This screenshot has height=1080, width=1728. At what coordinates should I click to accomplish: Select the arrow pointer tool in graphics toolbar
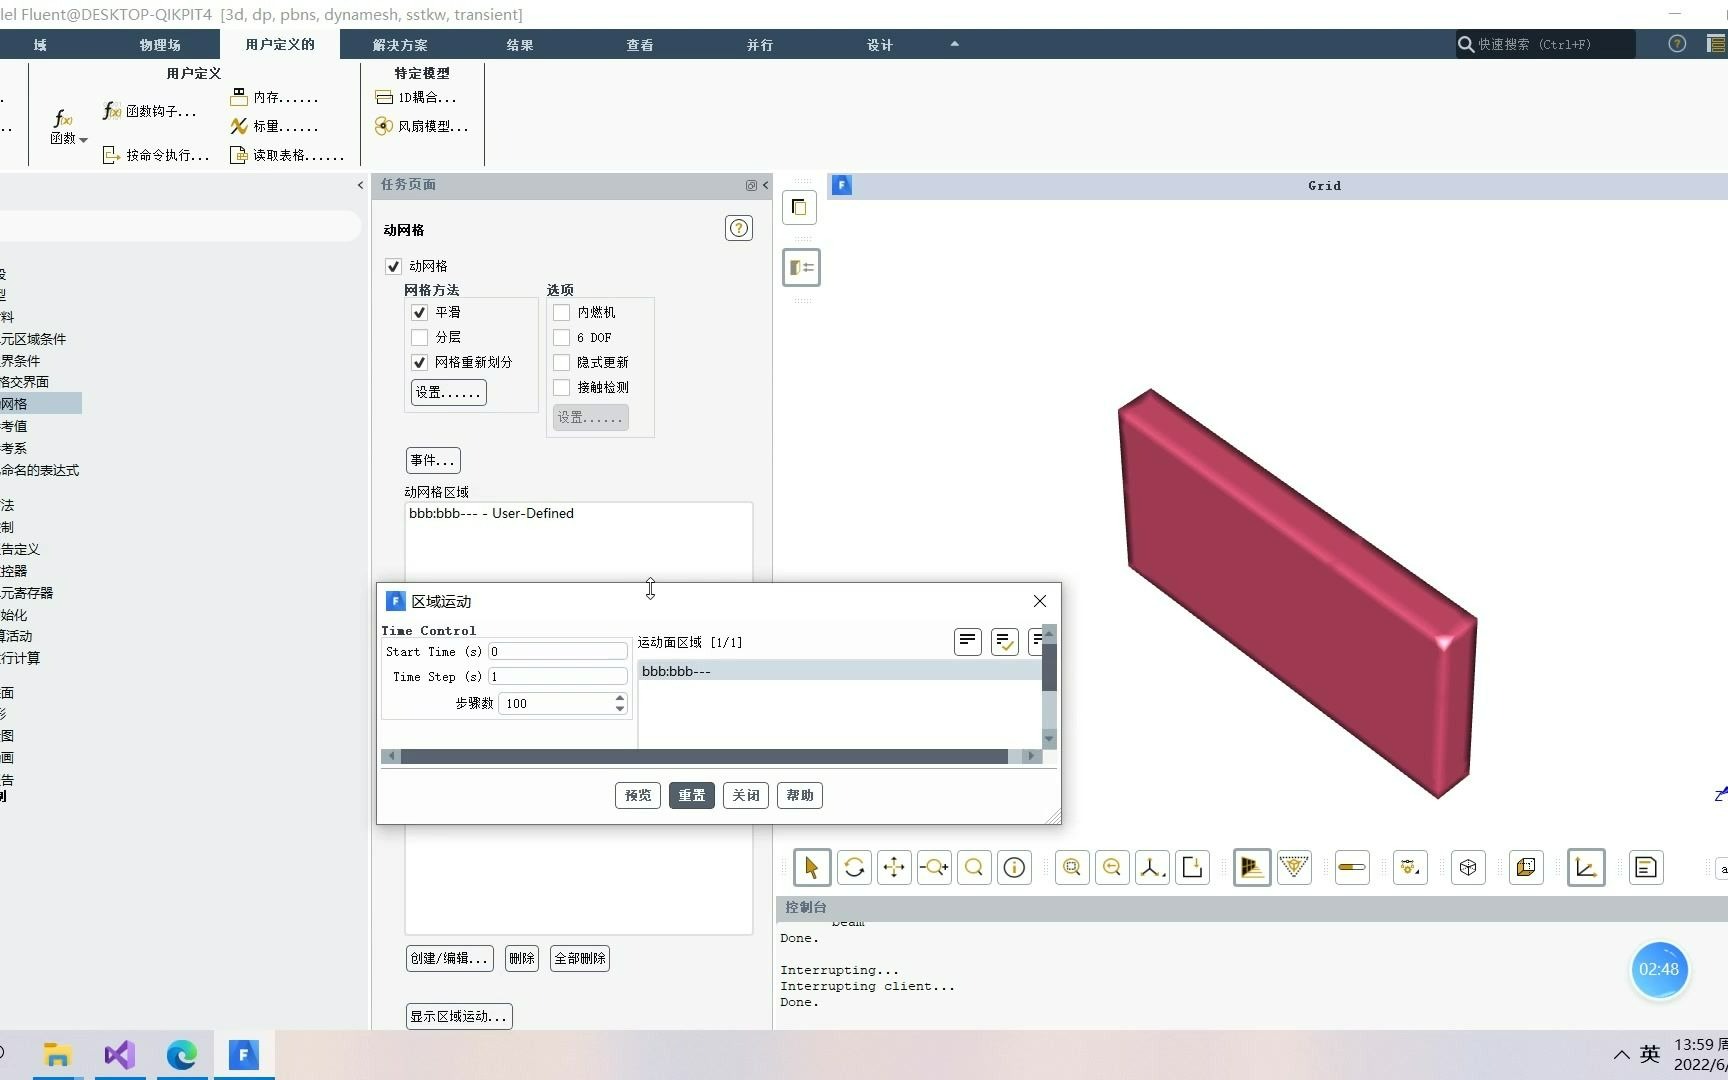(811, 867)
